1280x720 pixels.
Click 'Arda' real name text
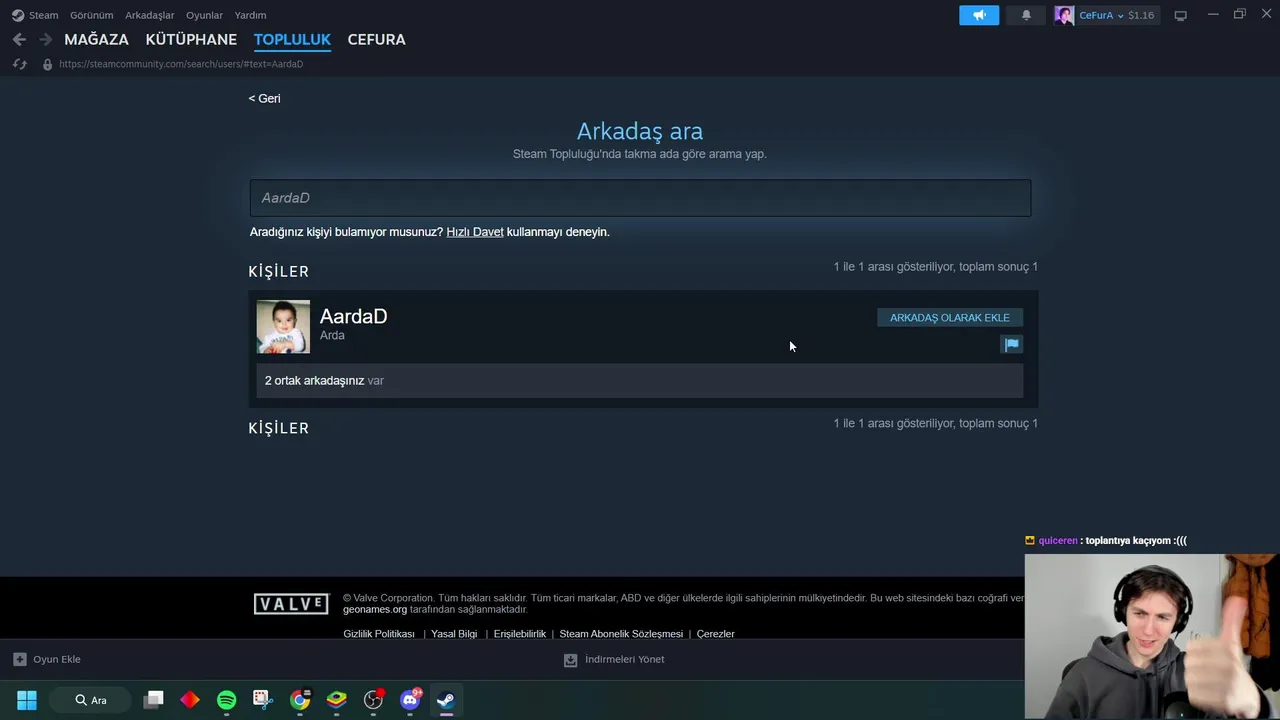332,336
